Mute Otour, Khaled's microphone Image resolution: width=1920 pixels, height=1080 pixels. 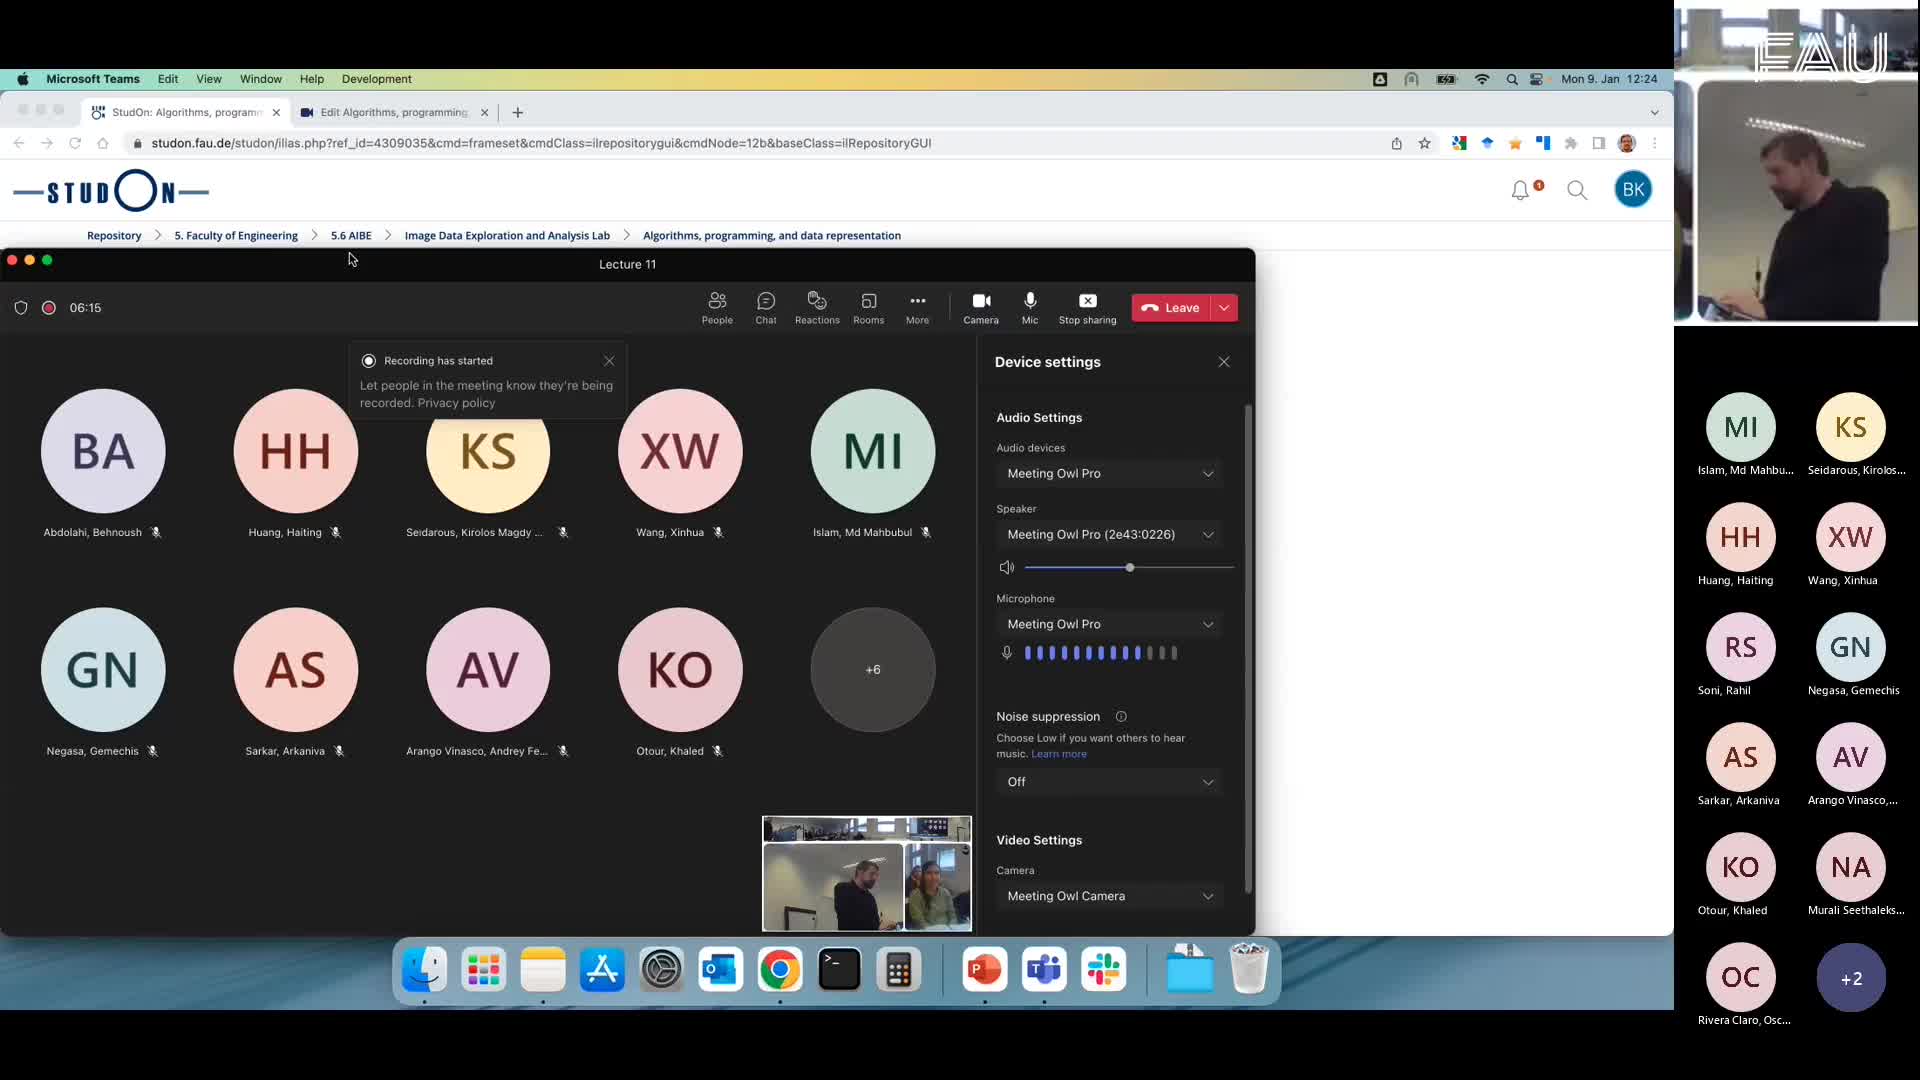click(719, 751)
